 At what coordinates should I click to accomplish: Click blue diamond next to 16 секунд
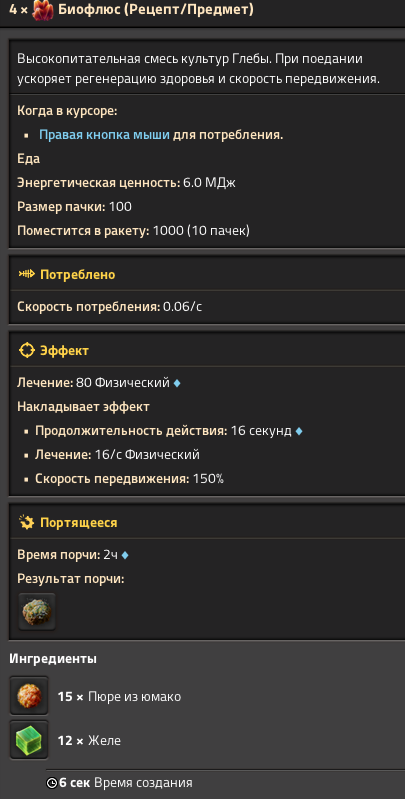coord(299,431)
